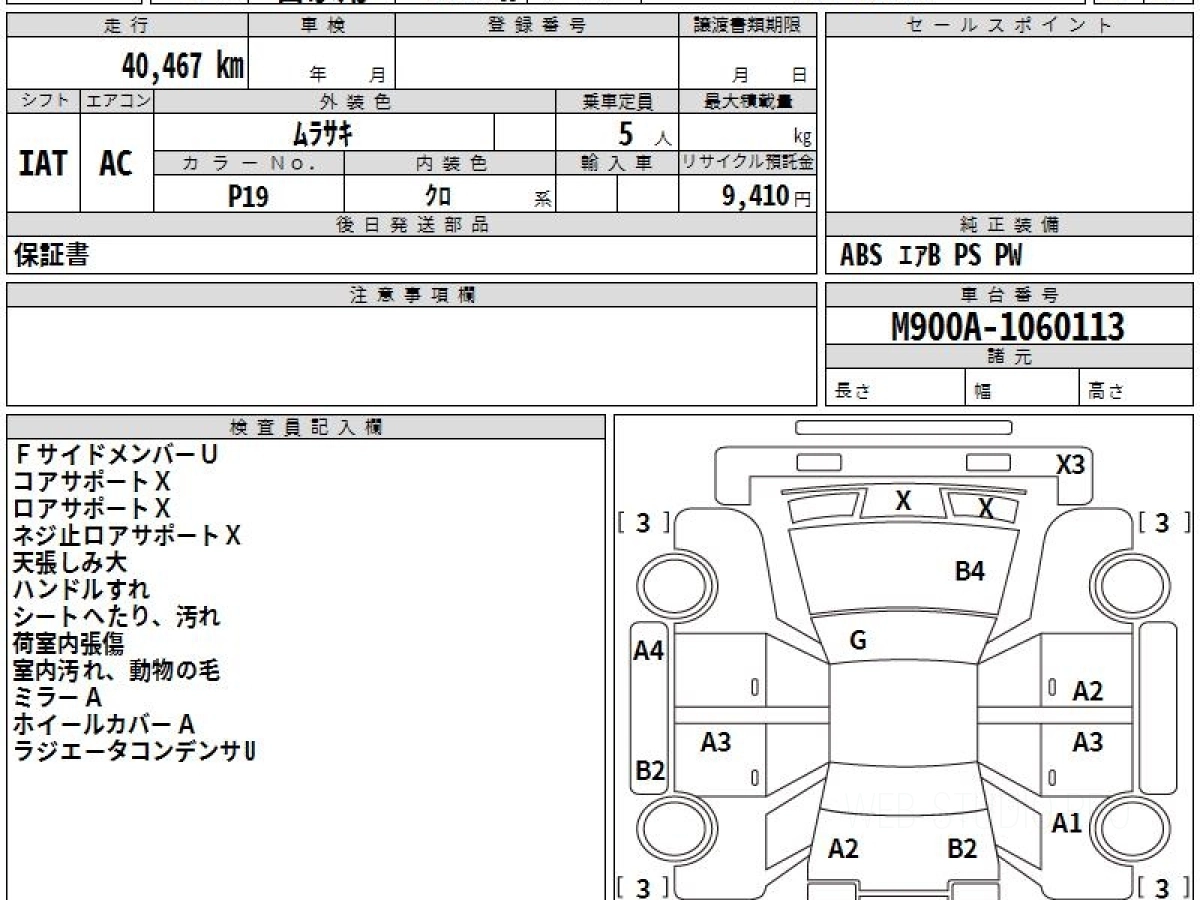
Task: Click the ムラサキ exterior color field
Action: 323,132
